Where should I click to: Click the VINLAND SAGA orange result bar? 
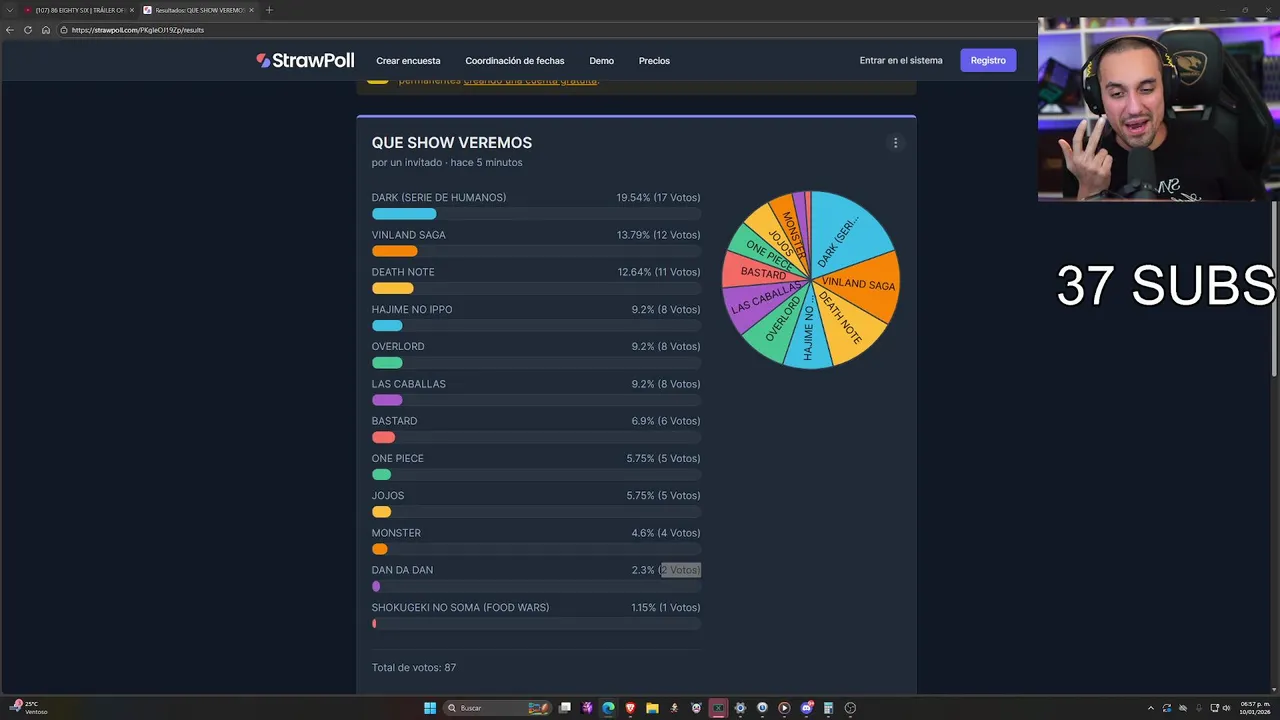pos(395,251)
